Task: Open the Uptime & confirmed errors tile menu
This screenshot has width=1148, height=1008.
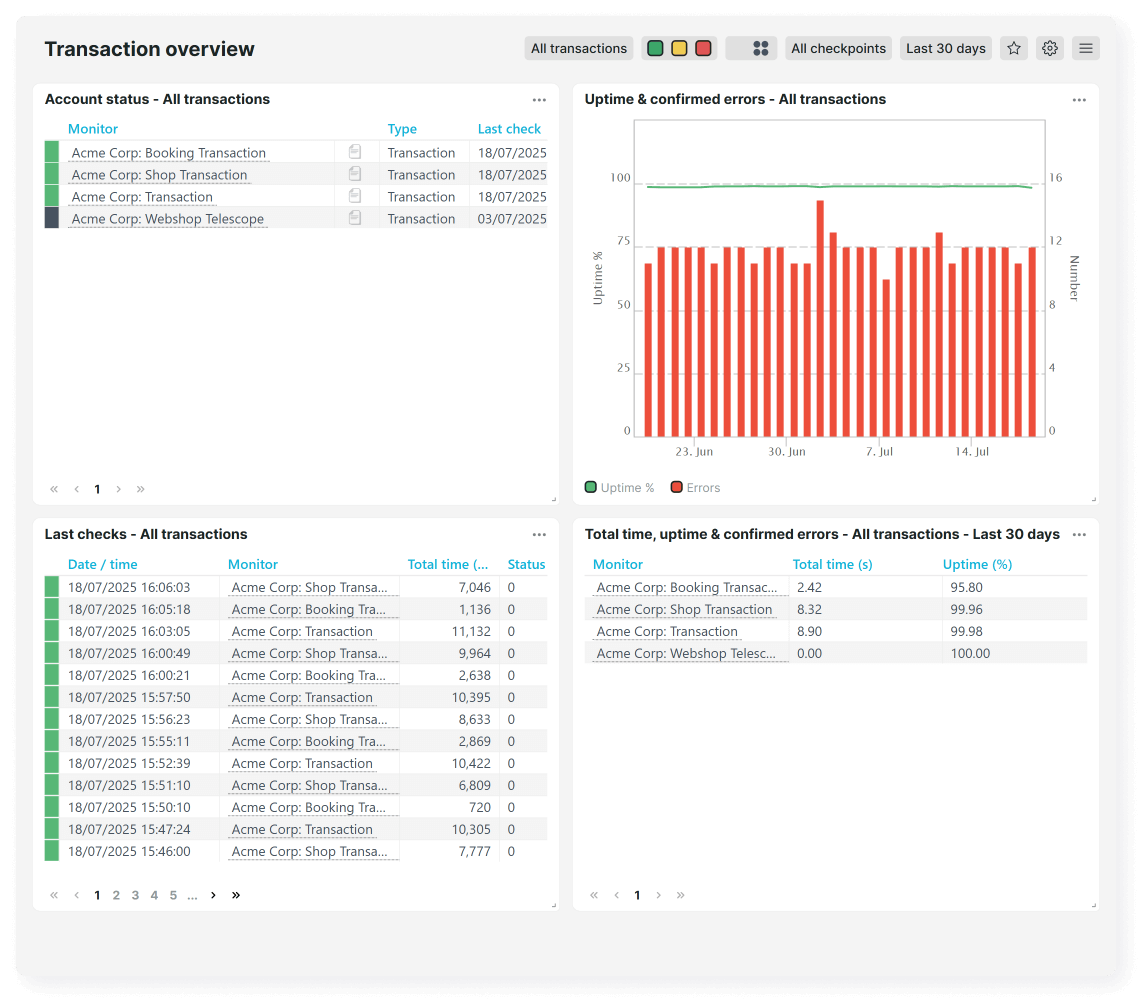Action: (1079, 99)
